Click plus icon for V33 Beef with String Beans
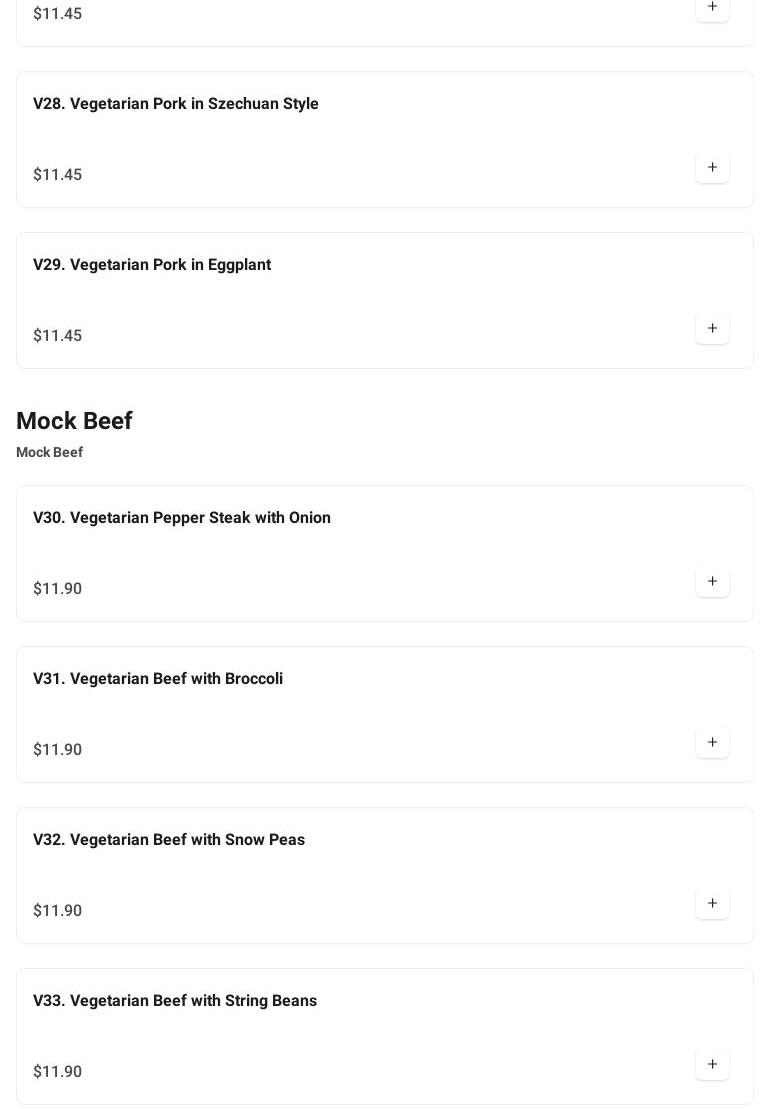The width and height of the screenshot is (770, 1109). pos(712,1064)
